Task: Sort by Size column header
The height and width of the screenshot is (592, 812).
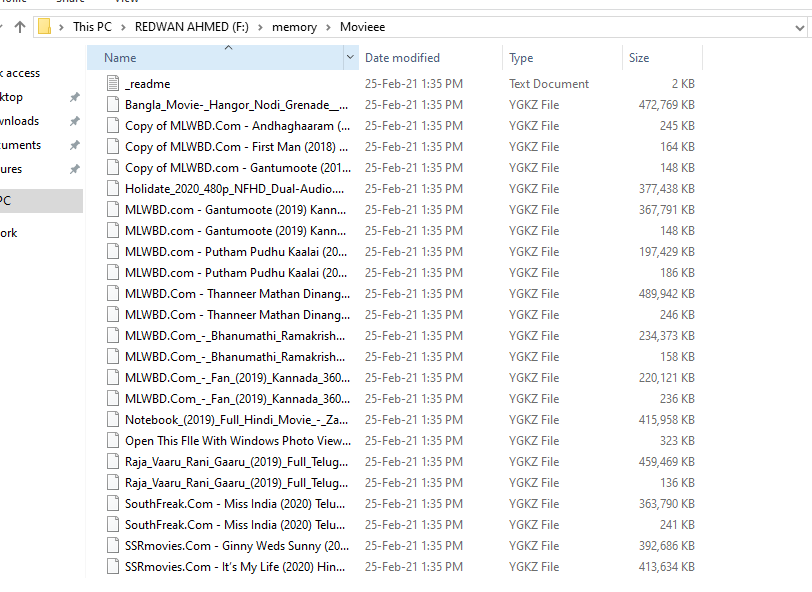Action: (x=639, y=57)
